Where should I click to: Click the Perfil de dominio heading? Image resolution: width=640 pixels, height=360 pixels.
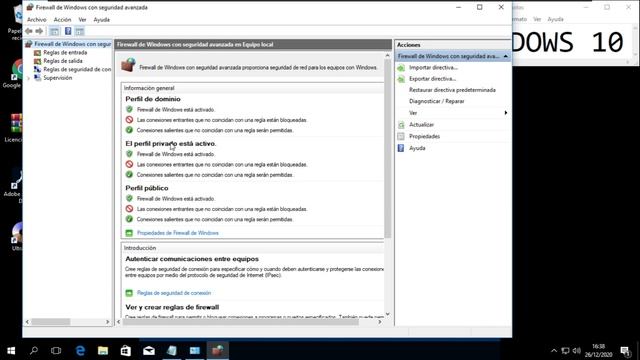153,99
